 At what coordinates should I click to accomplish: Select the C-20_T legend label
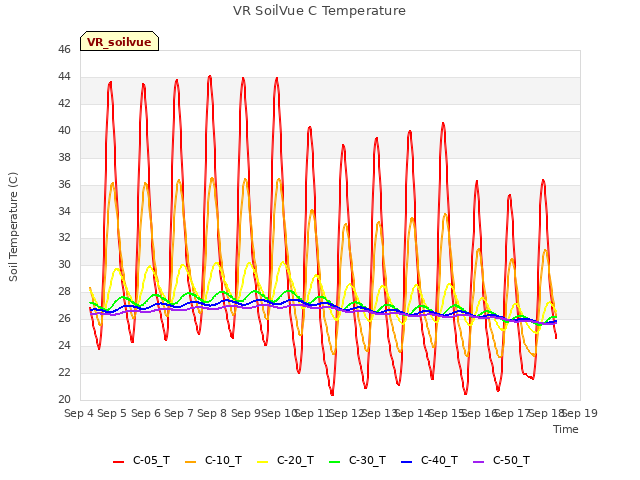coord(295,460)
